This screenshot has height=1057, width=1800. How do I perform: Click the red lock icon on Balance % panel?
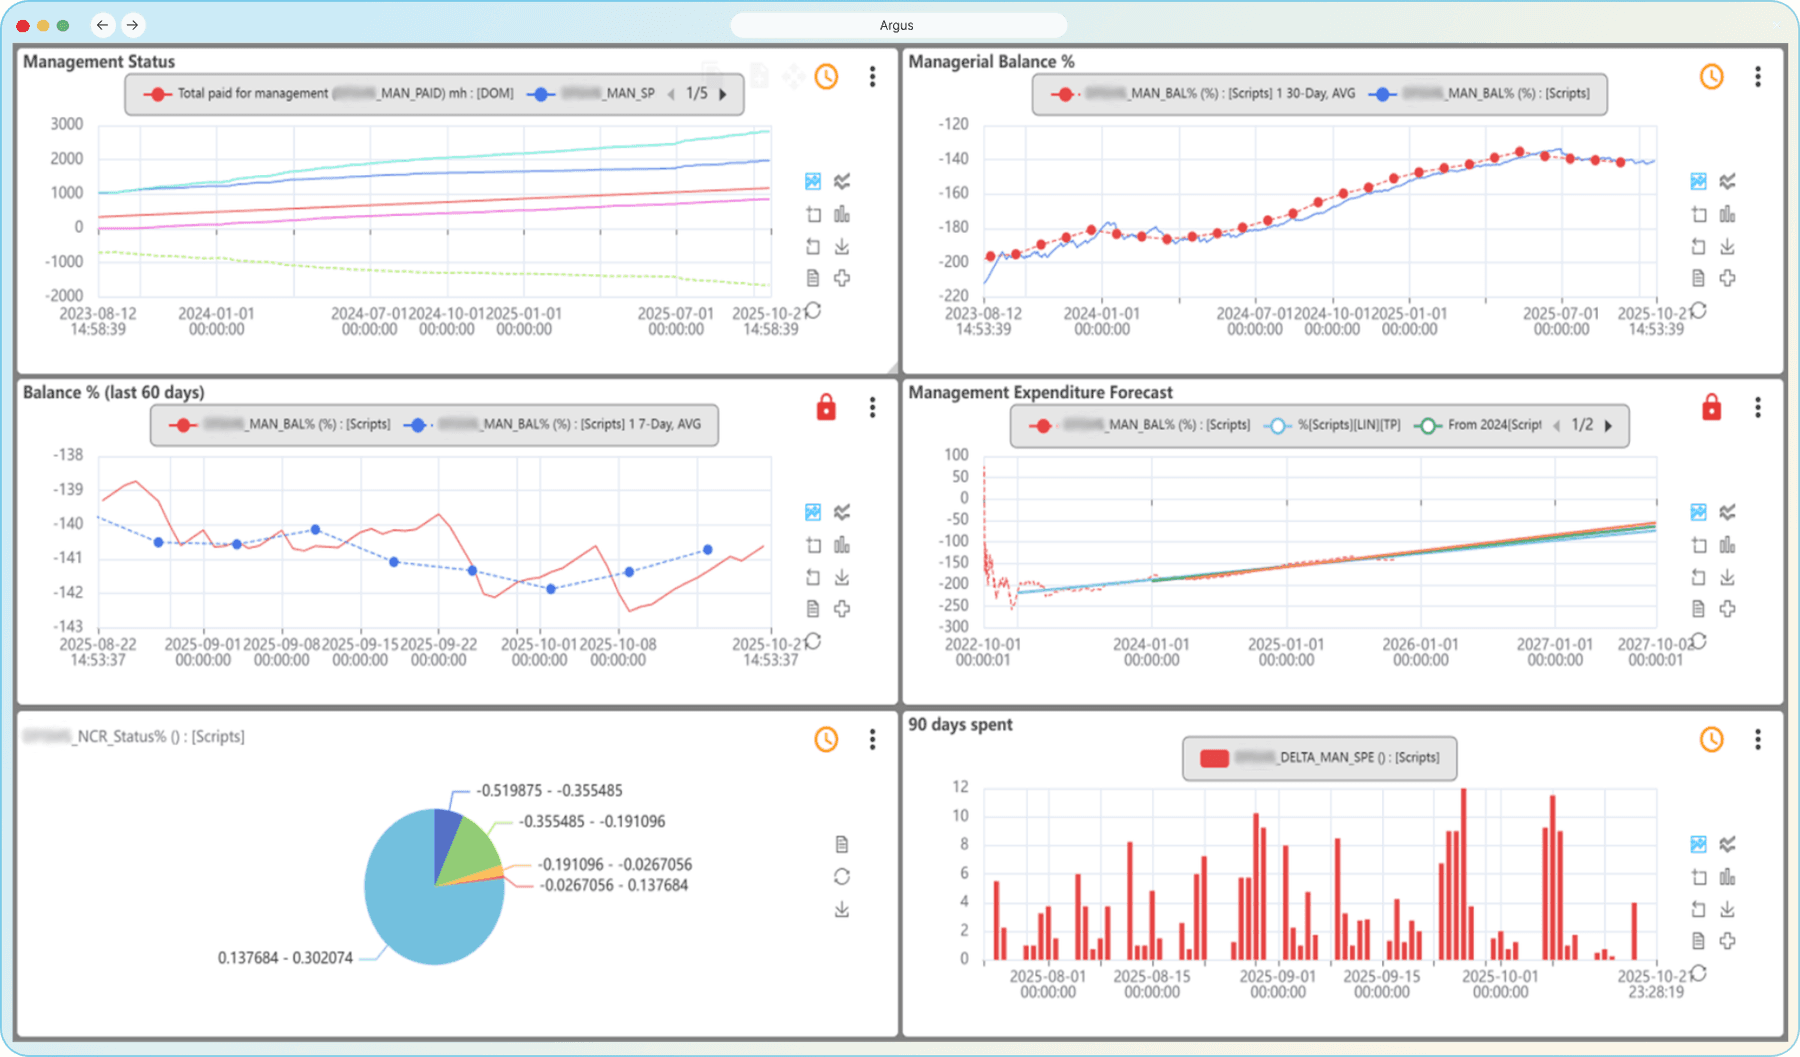click(826, 408)
